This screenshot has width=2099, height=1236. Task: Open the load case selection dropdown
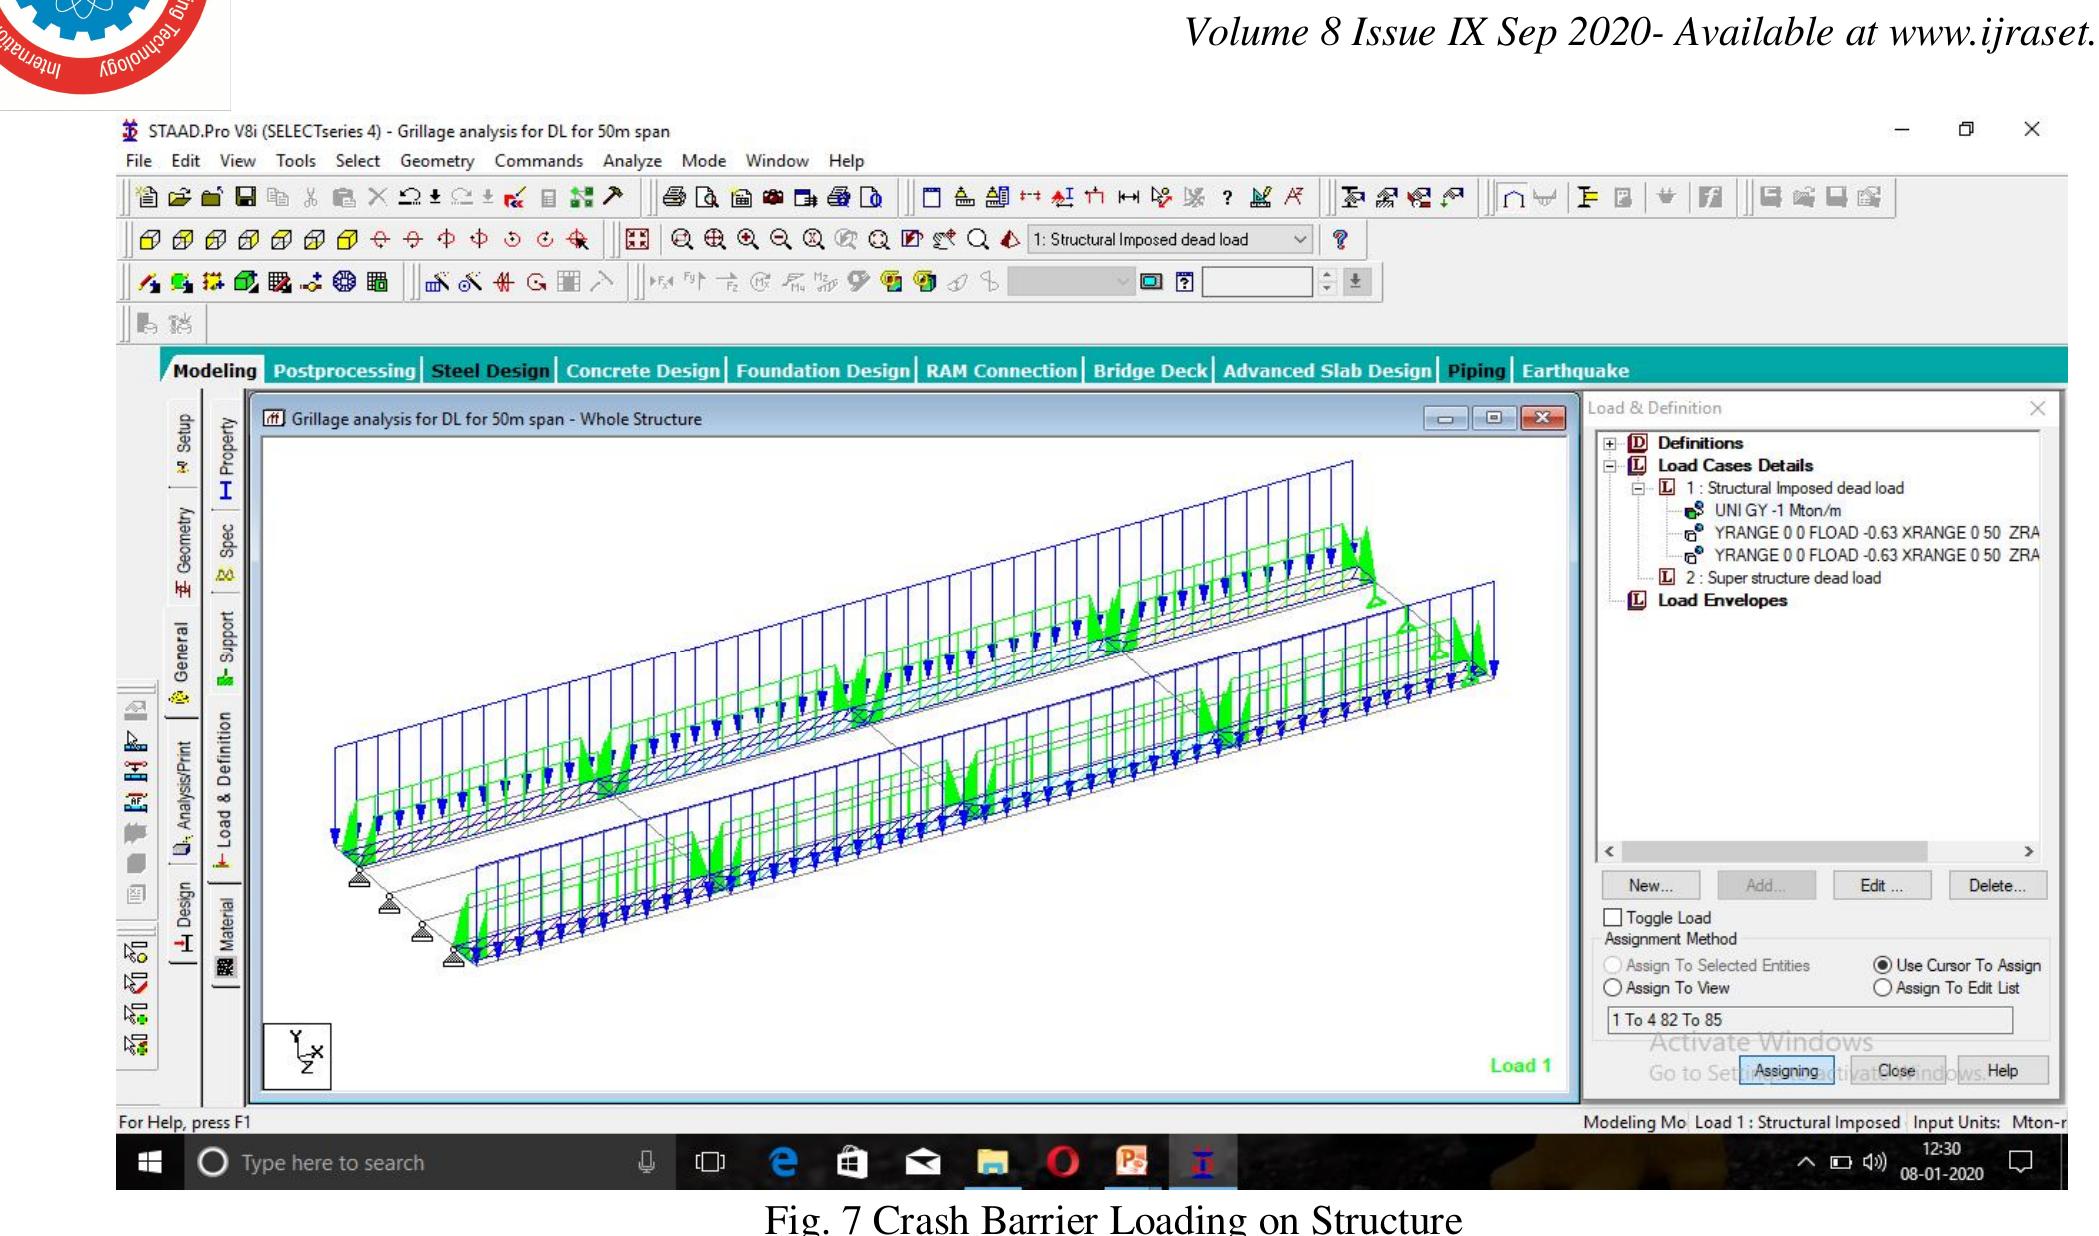point(1300,240)
